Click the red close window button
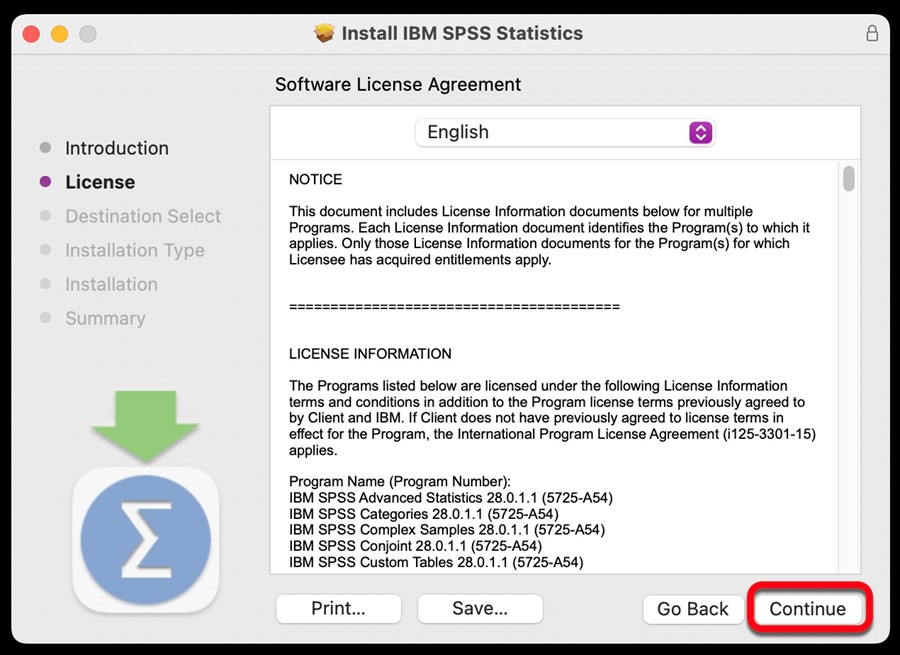Viewport: 900px width, 655px height. [x=31, y=34]
